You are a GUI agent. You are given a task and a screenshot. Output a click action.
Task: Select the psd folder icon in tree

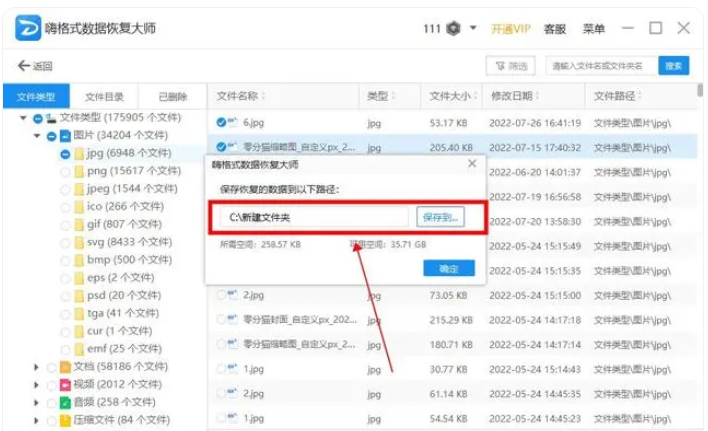pyautogui.click(x=78, y=295)
